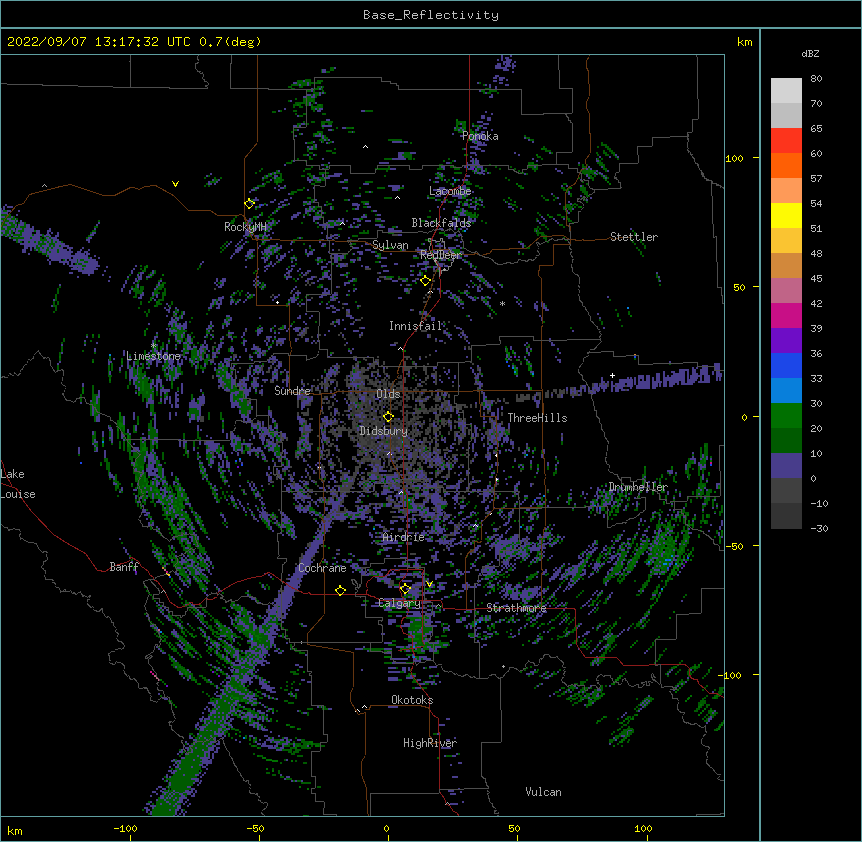Image resolution: width=862 pixels, height=842 pixels.
Task: Click the Sundre label
Action: click(292, 391)
